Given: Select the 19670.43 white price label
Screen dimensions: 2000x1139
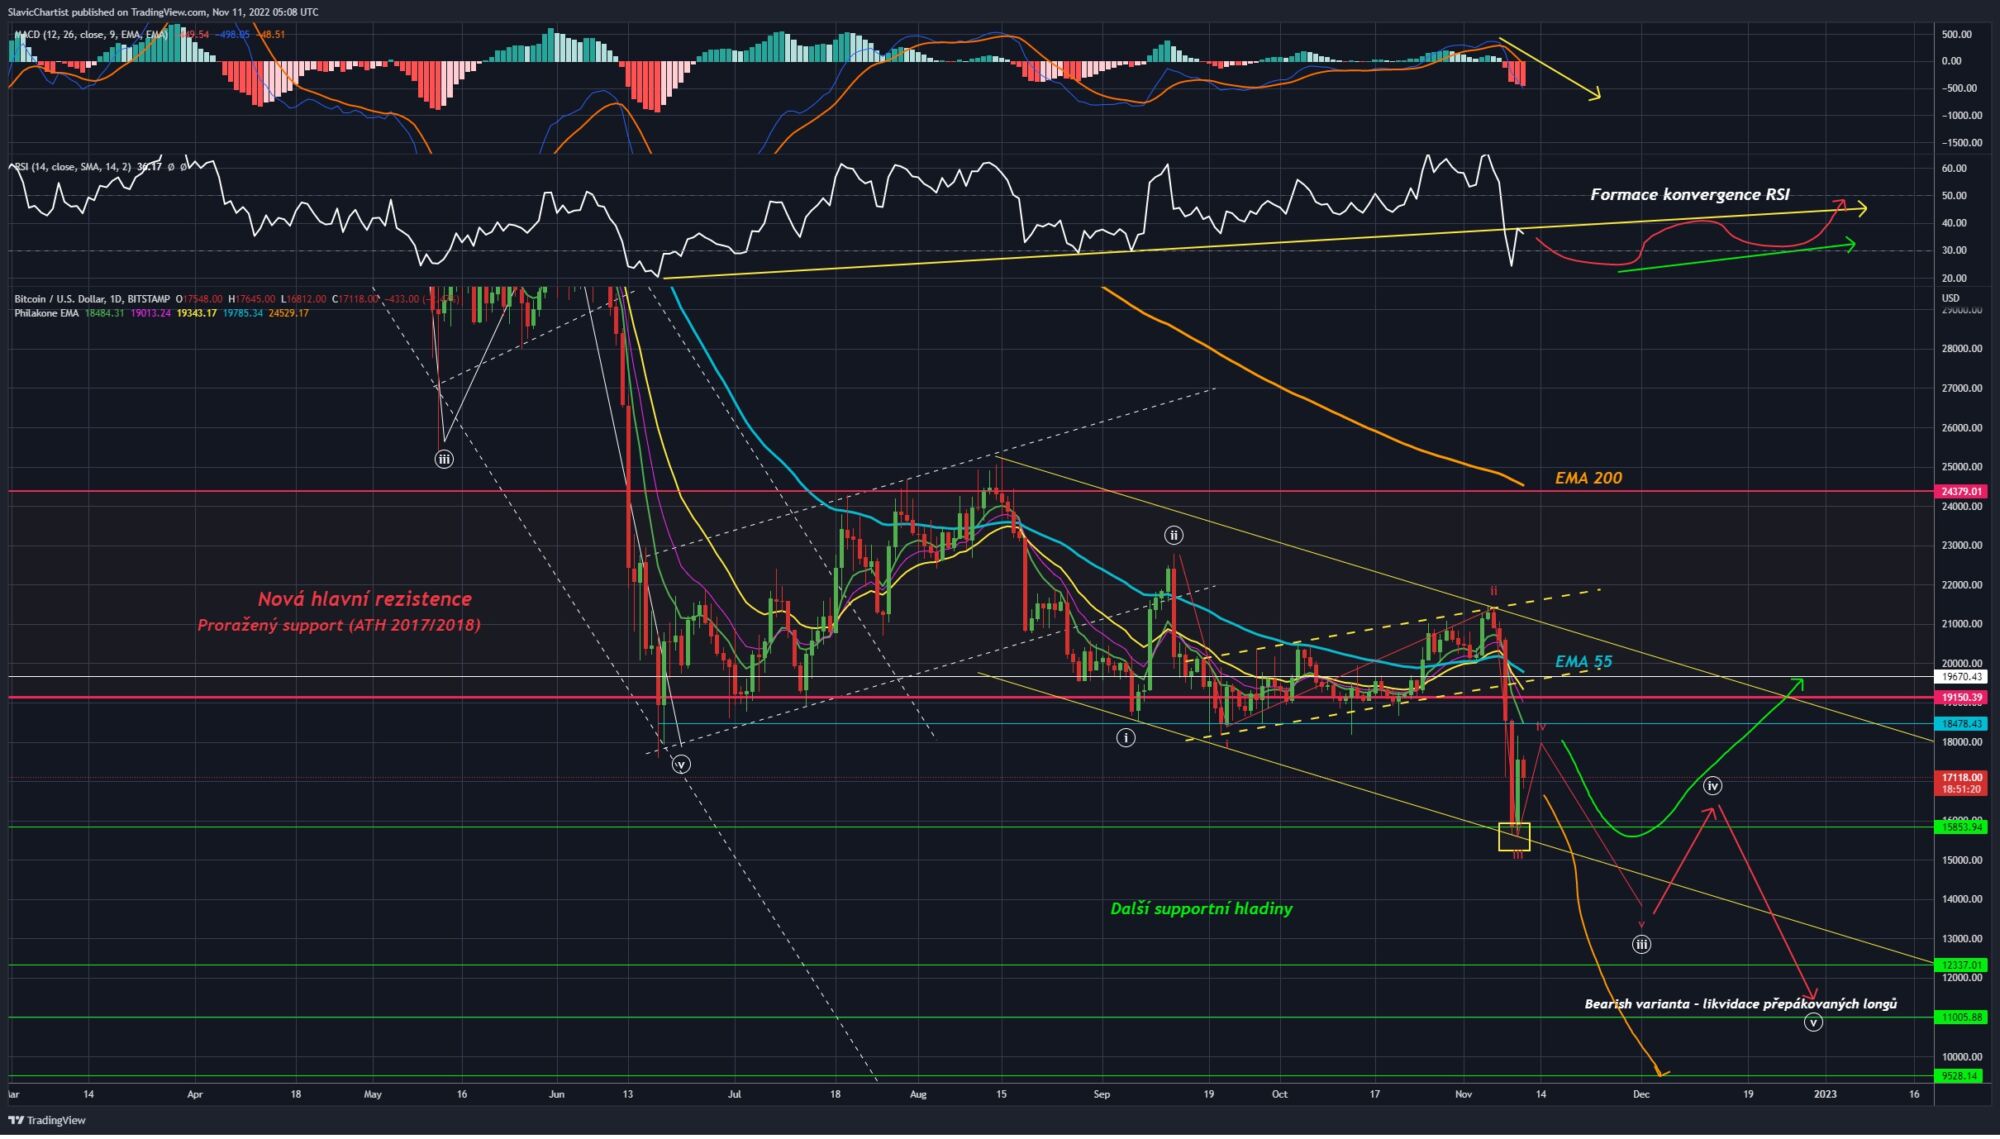Looking at the screenshot, I should (x=1961, y=677).
